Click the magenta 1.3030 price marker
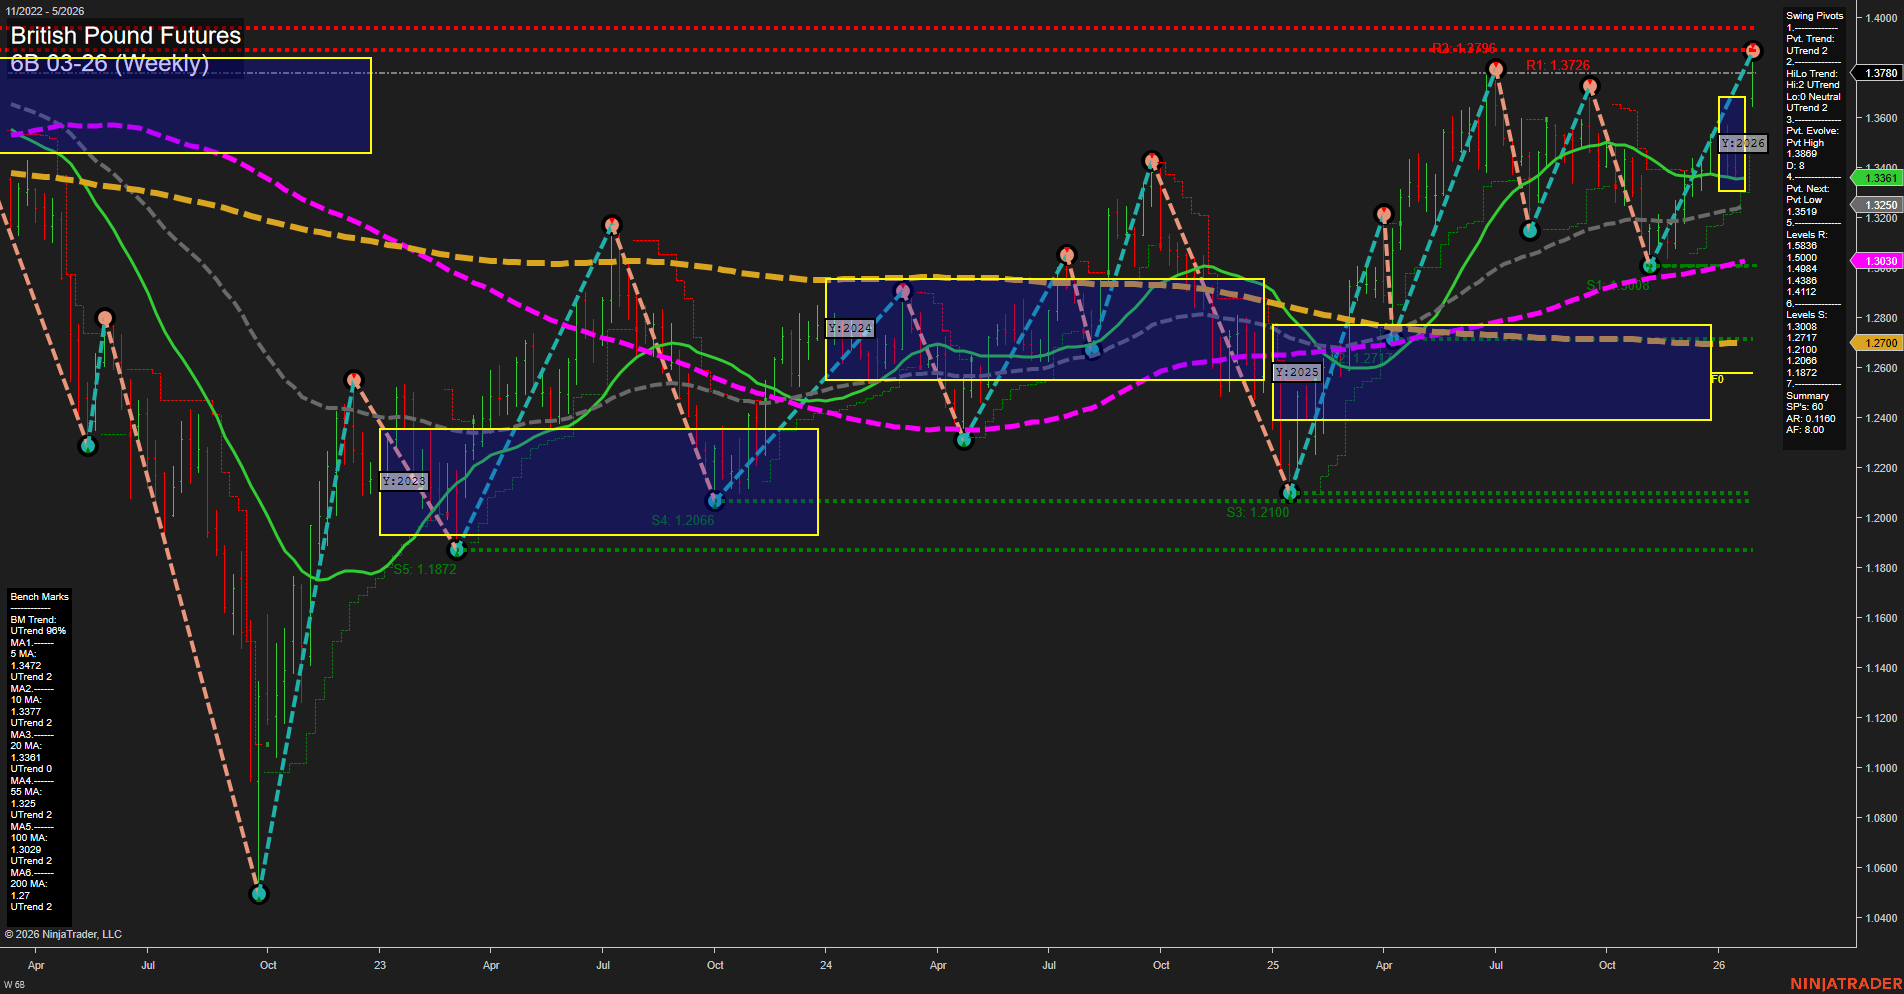Screen dimensions: 1904x994 pos(1880,260)
